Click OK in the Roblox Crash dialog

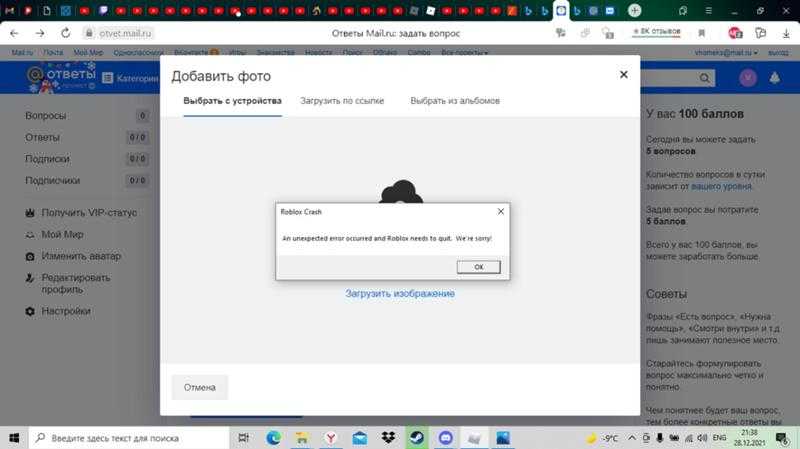pos(478,267)
